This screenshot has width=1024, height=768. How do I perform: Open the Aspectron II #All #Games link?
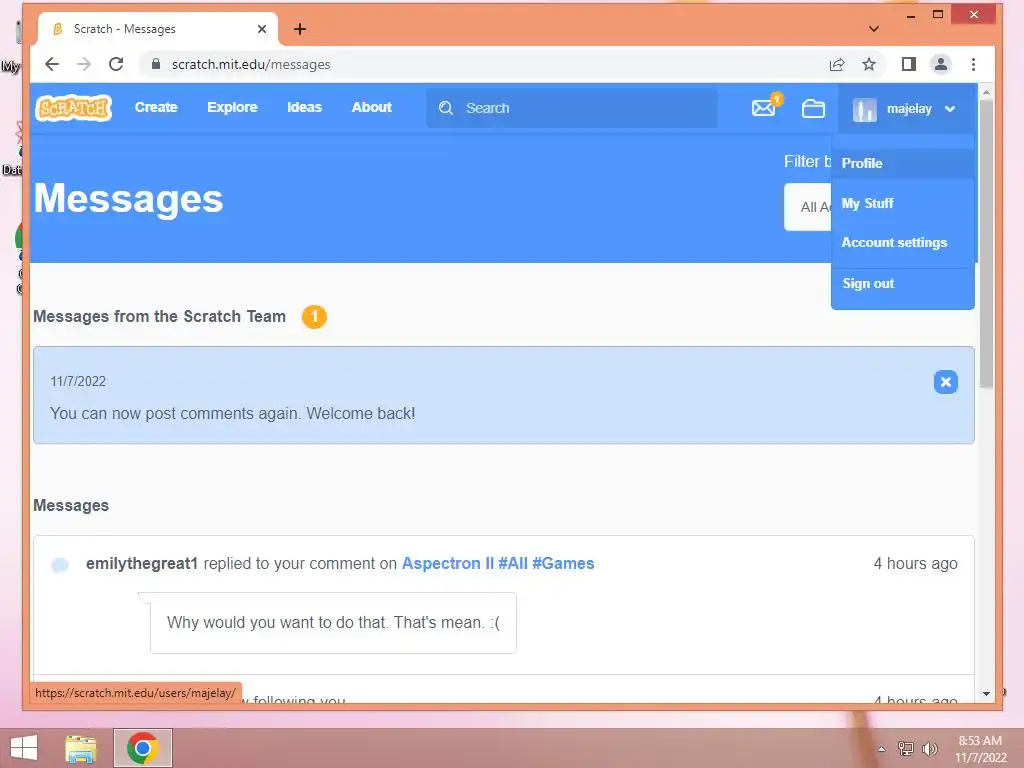pyautogui.click(x=498, y=564)
